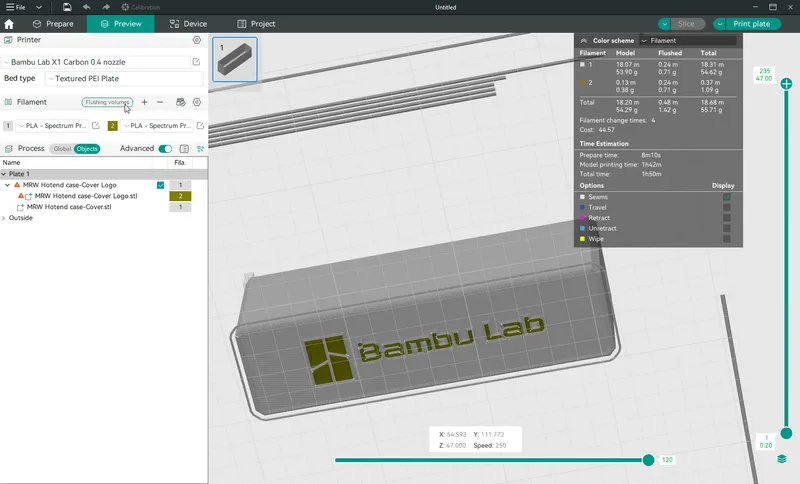
Task: Edit the Bambu Lab X1 Carbon printer preset
Action: [x=196, y=62]
